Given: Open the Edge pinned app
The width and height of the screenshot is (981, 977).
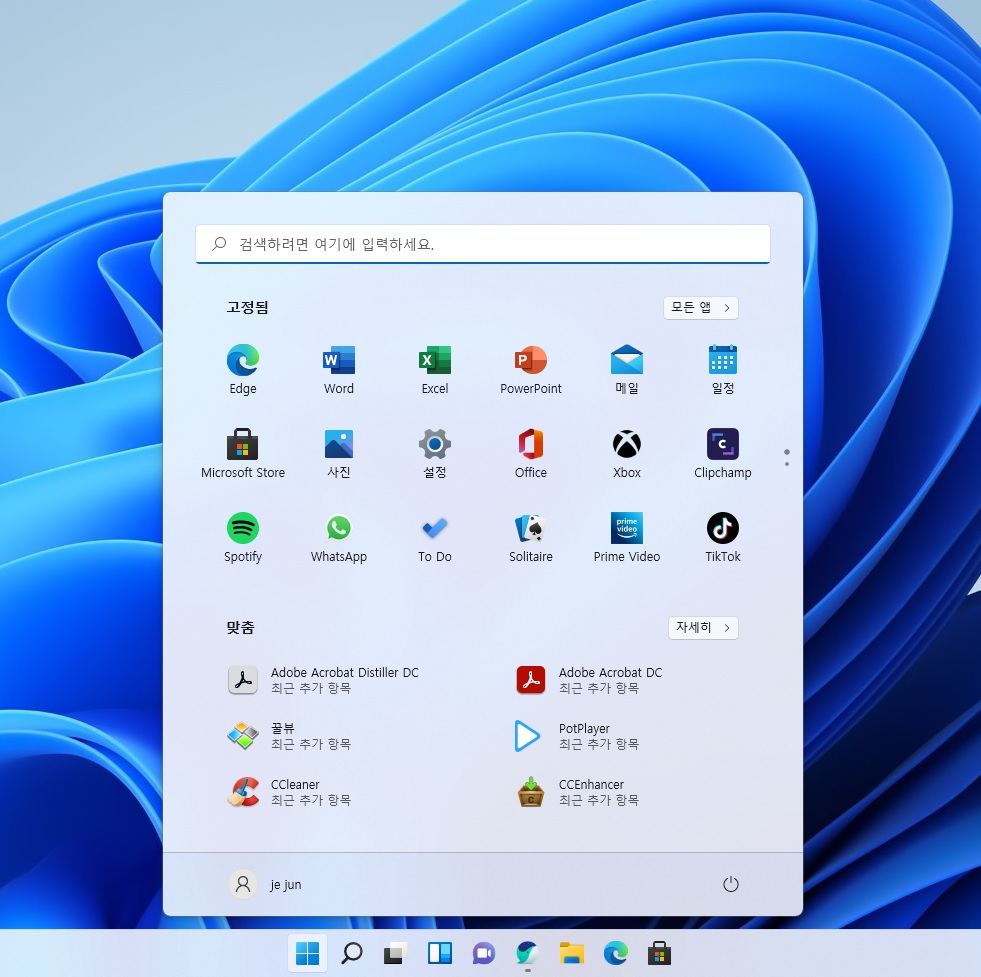Looking at the screenshot, I should [243, 369].
